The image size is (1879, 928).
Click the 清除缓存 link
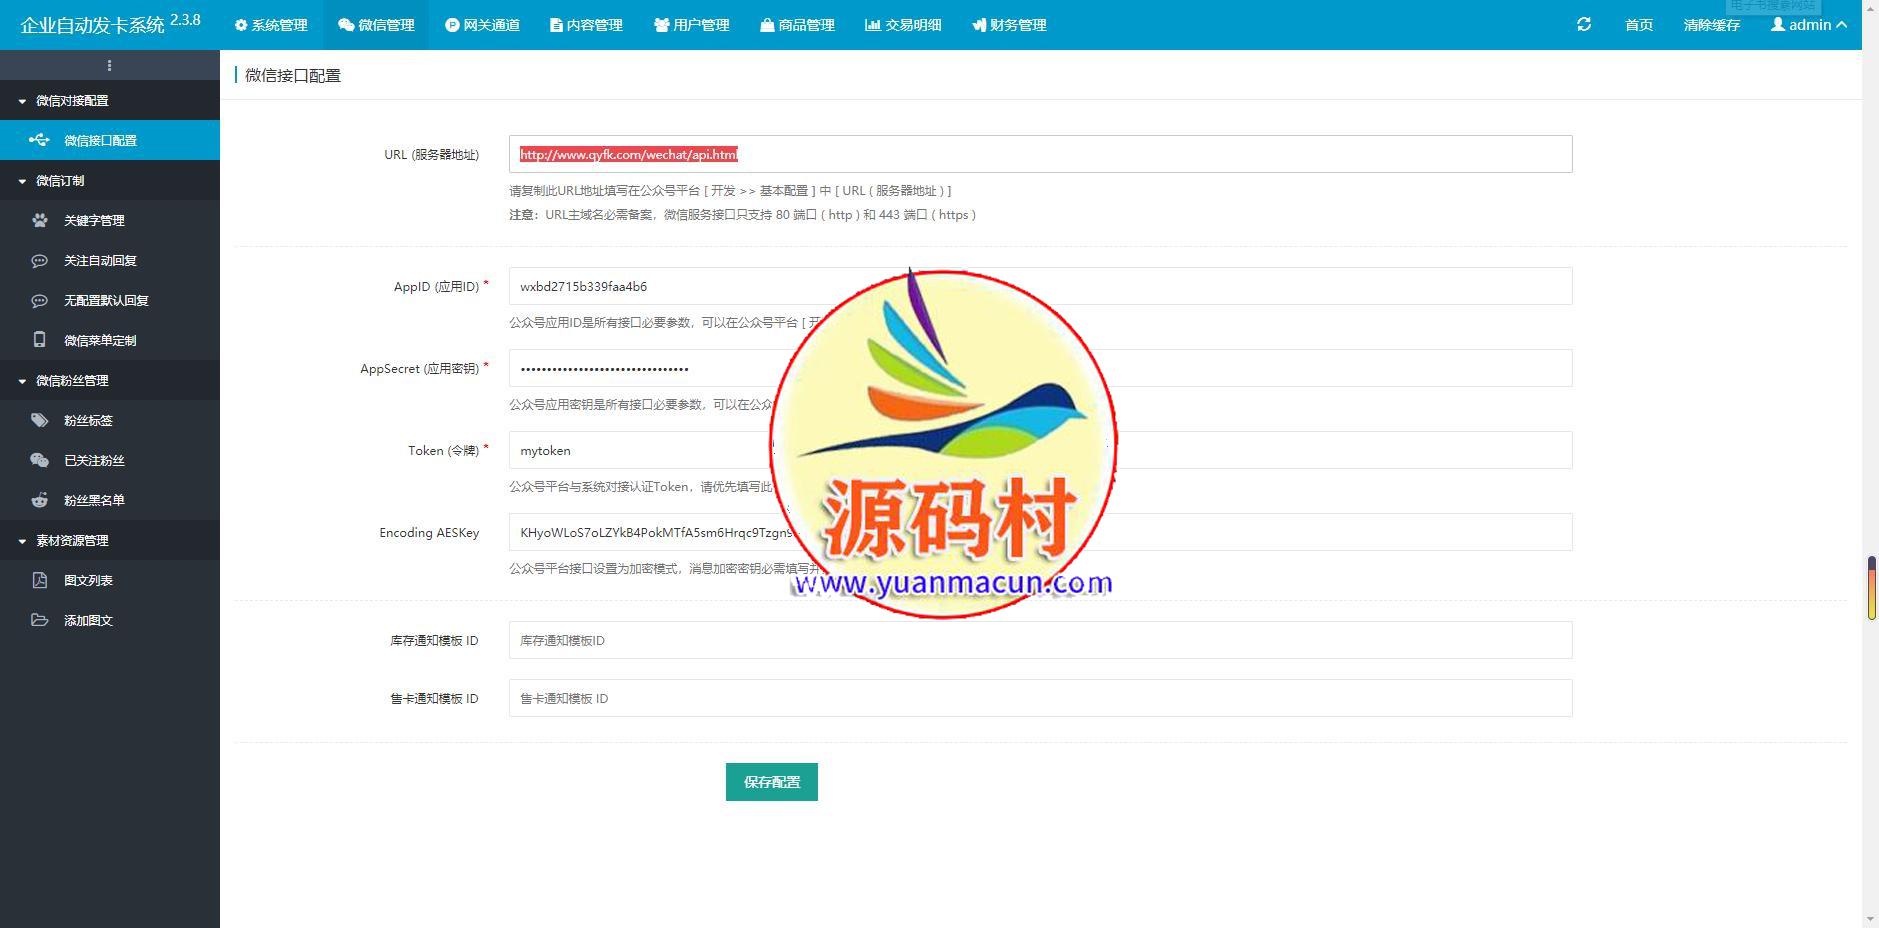tap(1711, 25)
